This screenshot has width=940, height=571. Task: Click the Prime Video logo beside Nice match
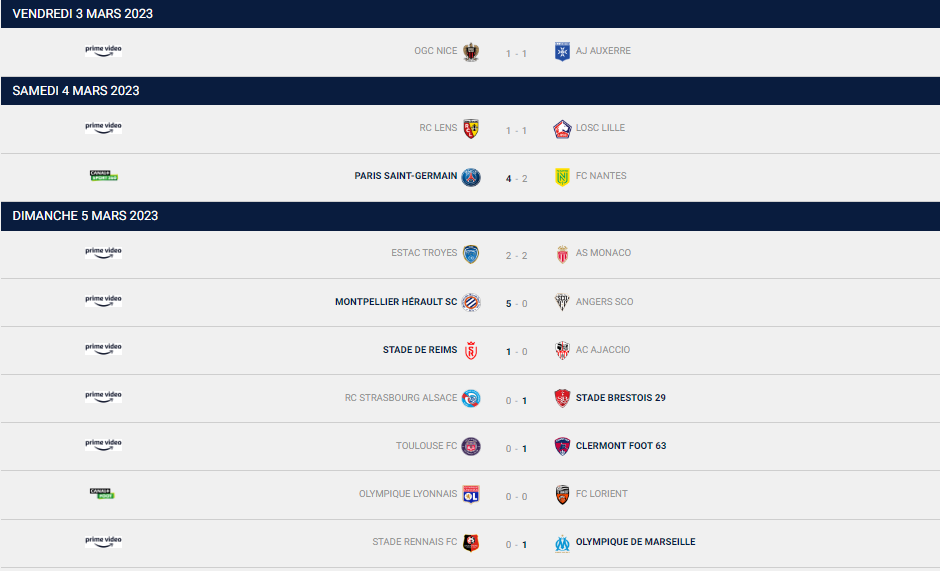tap(103, 50)
